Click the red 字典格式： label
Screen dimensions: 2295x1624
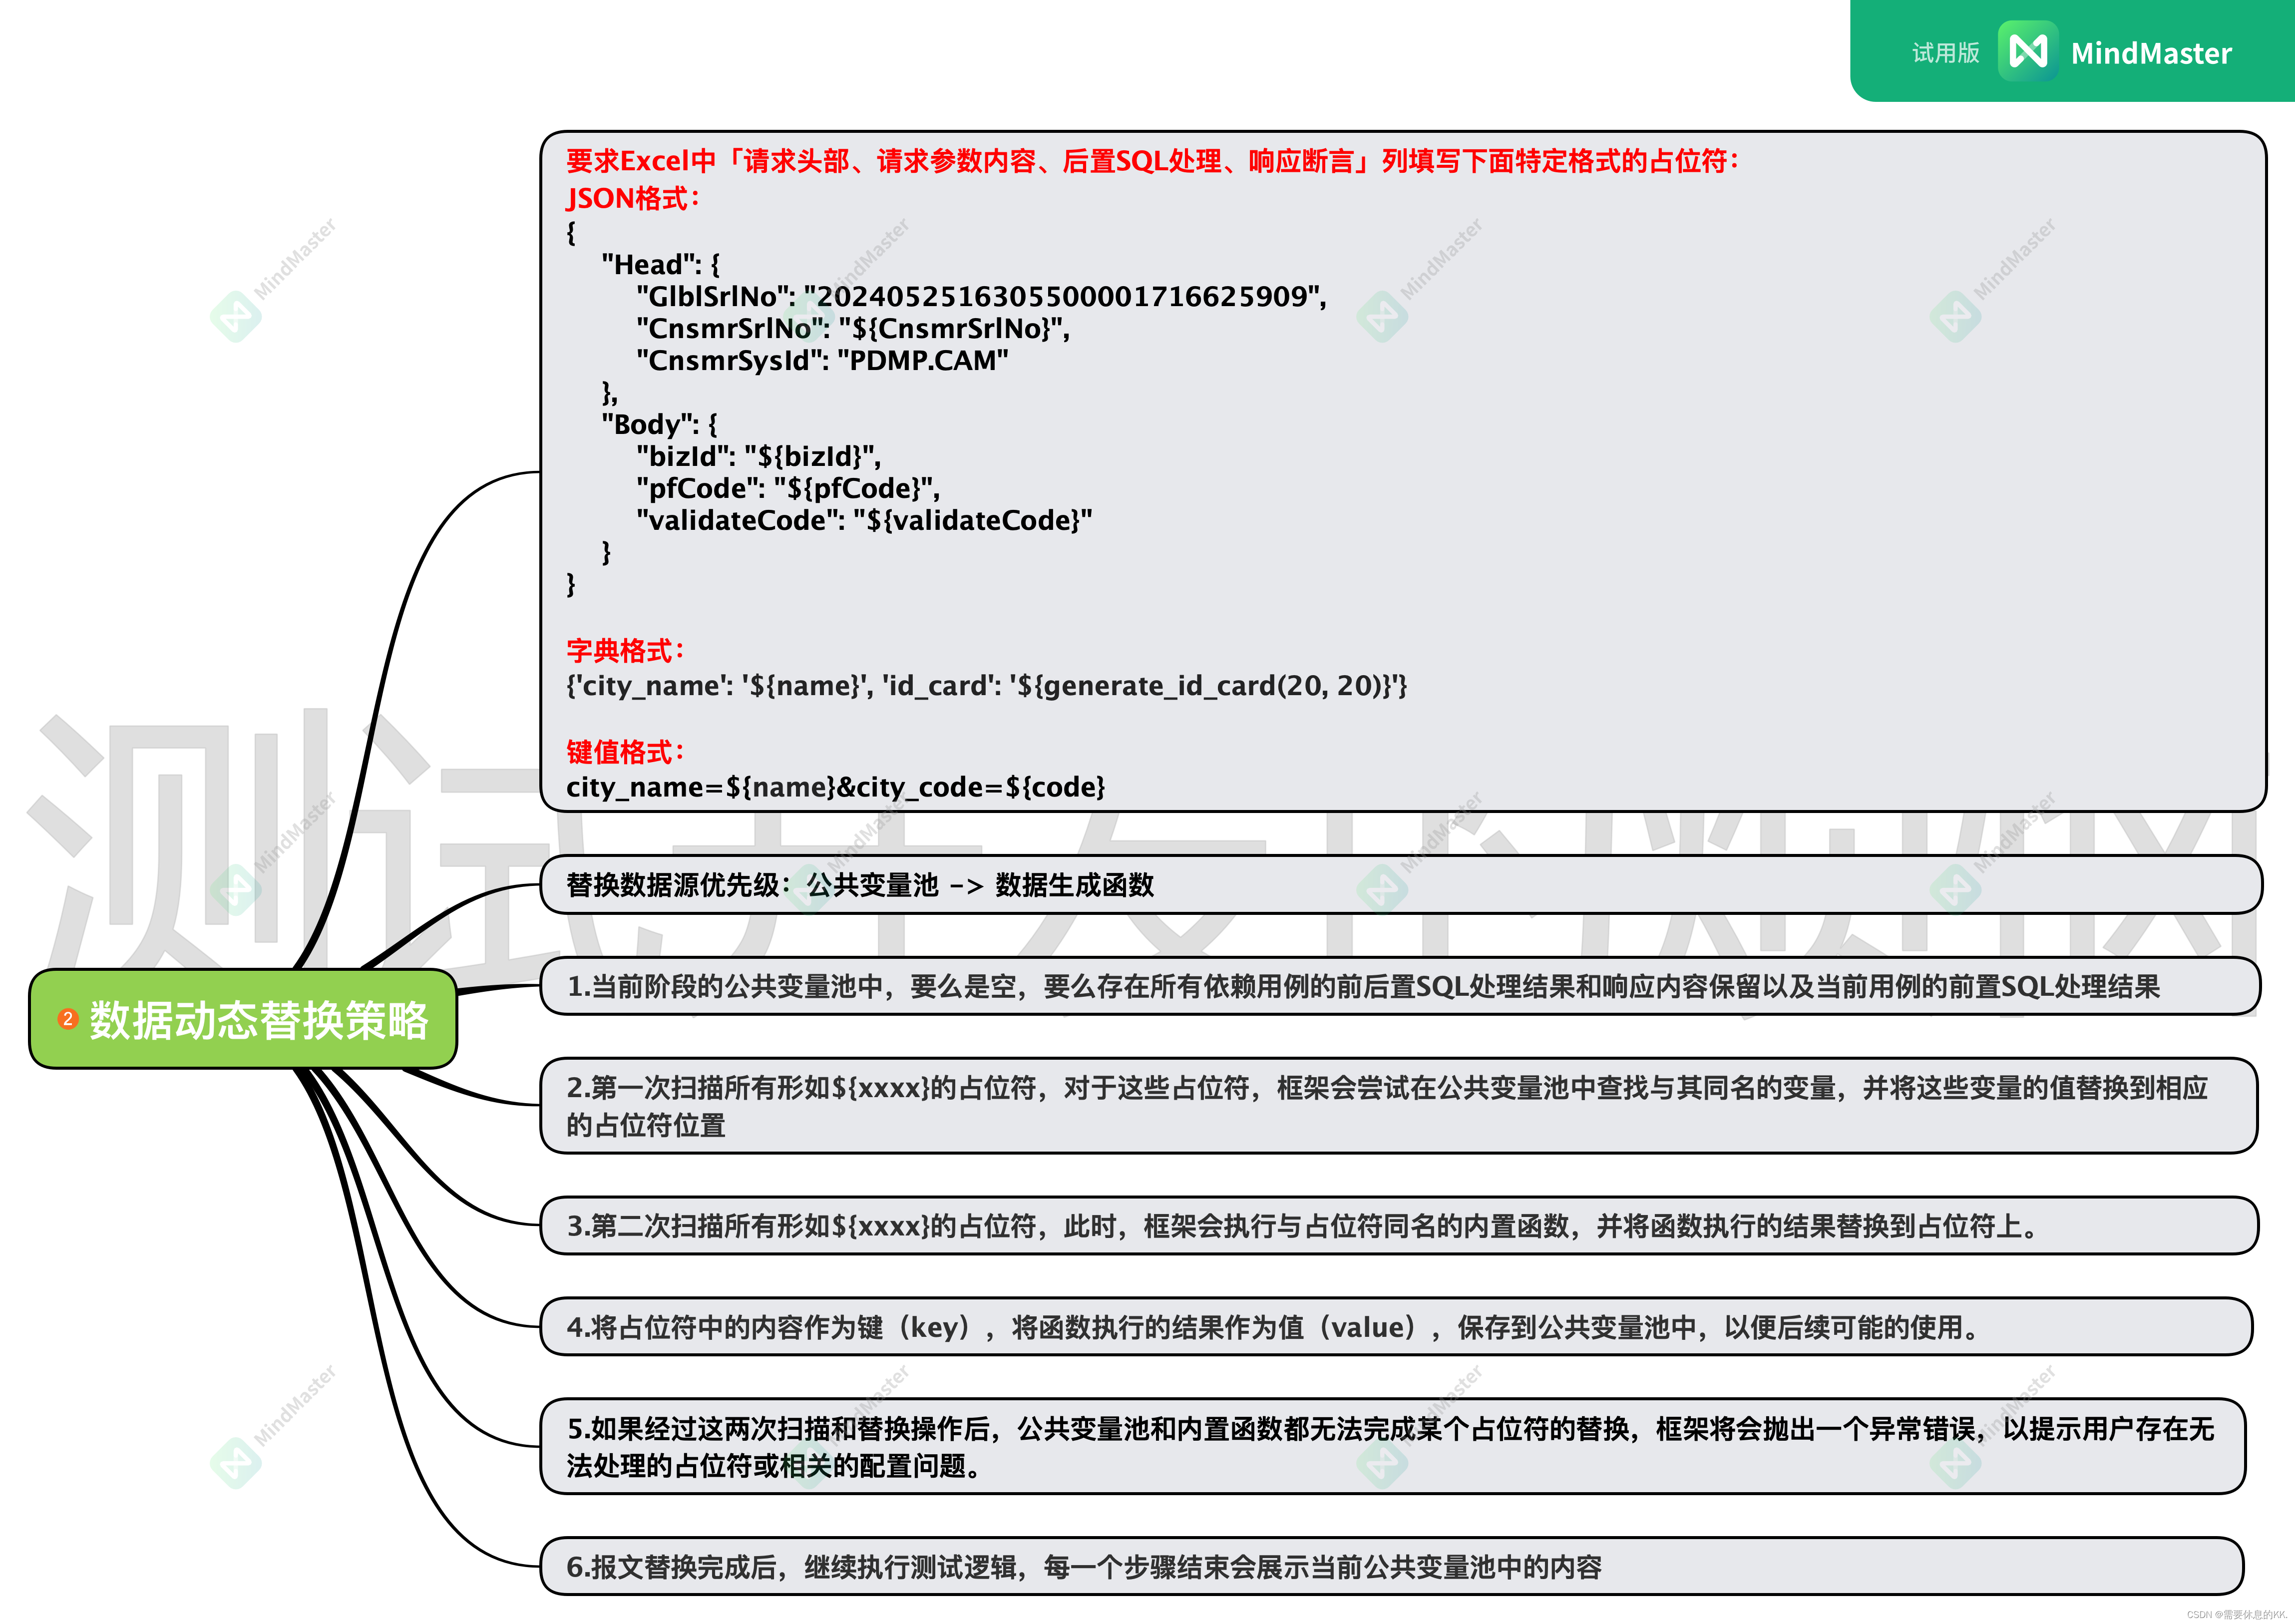pyautogui.click(x=626, y=650)
